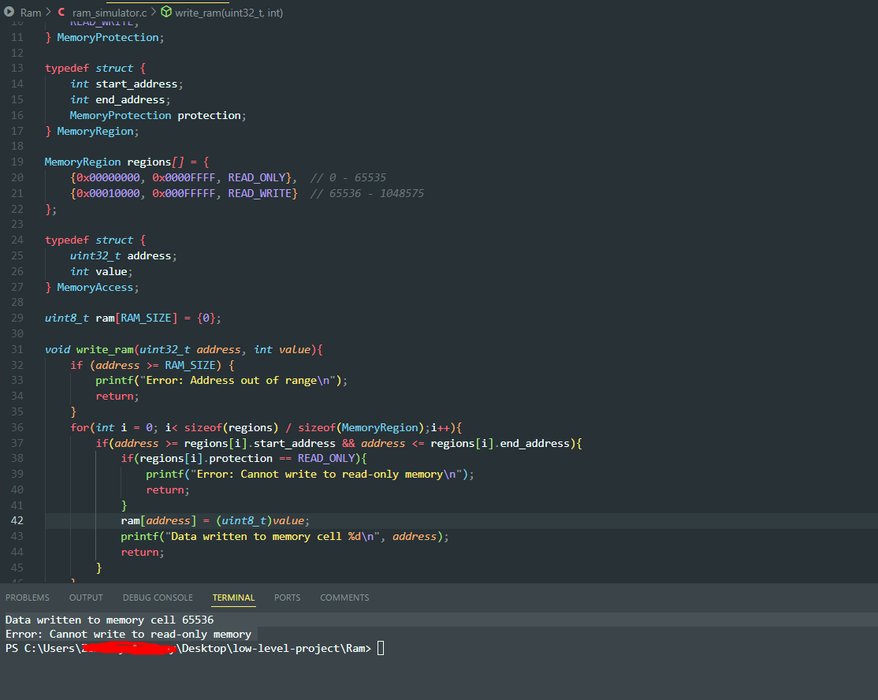
Task: Click the READ_WRITE constant in regions array
Action: tap(261, 193)
